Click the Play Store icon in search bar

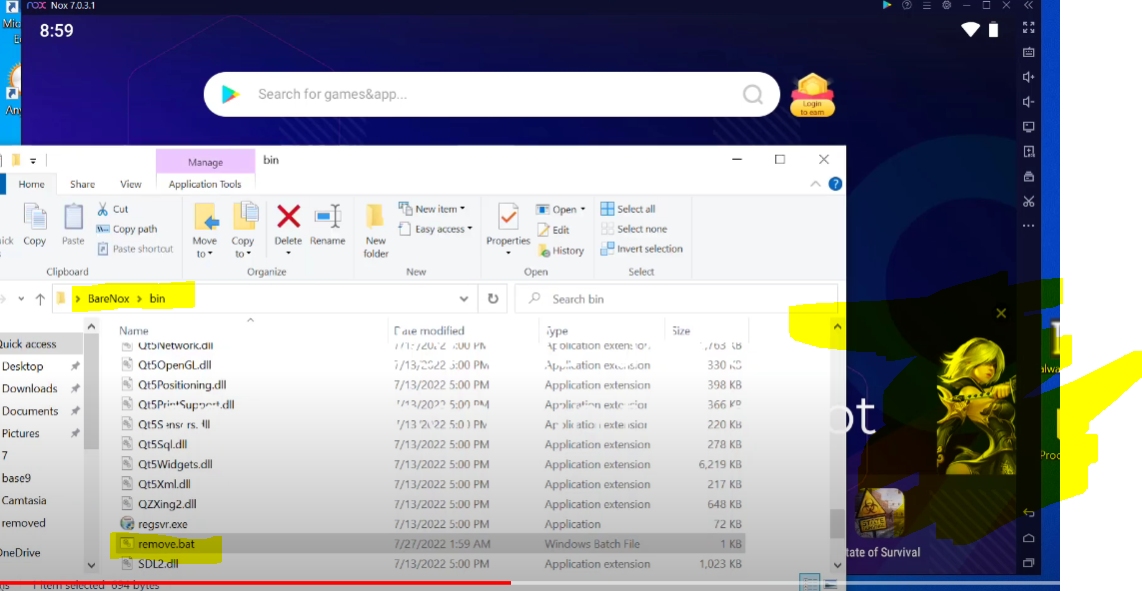pyautogui.click(x=231, y=94)
